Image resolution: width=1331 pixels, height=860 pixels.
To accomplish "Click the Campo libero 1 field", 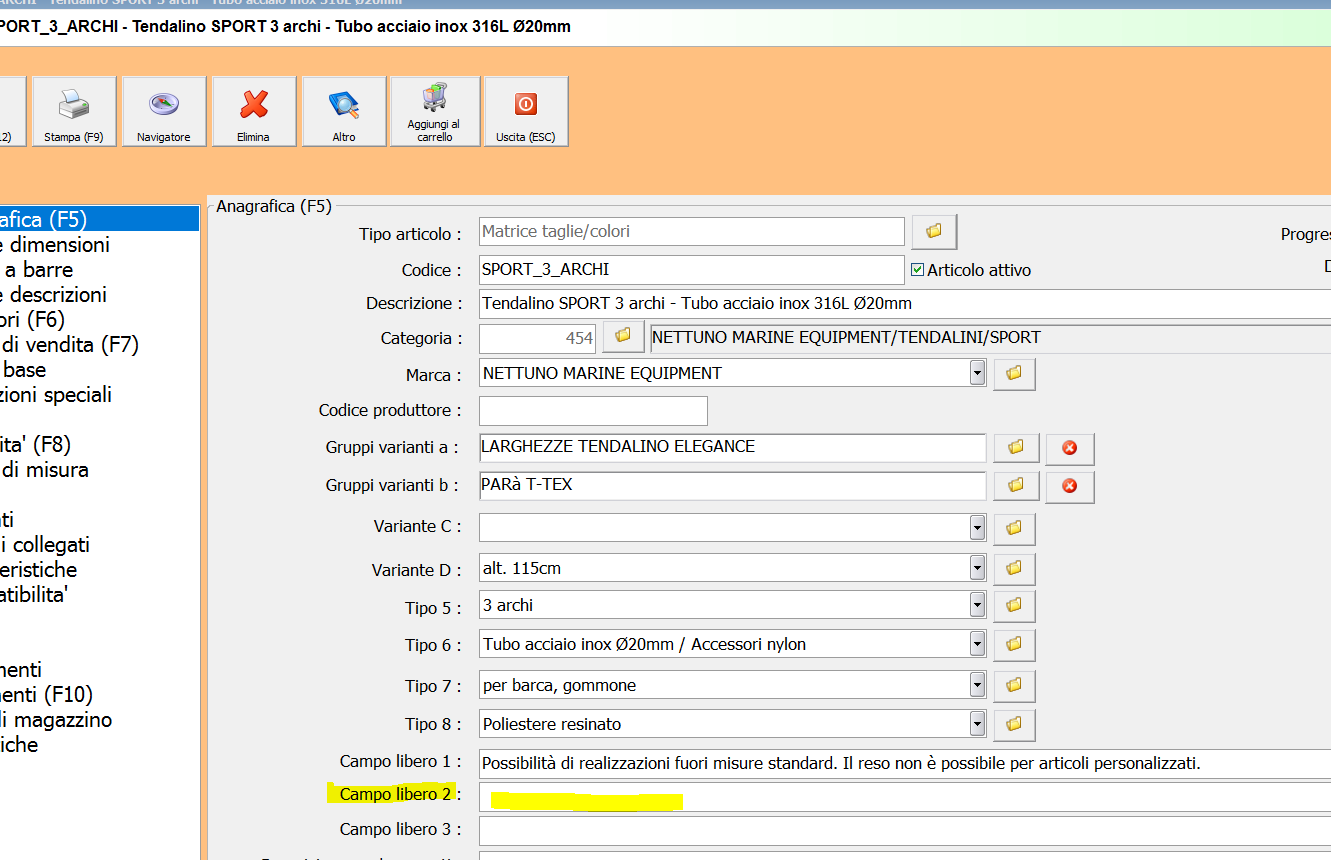I will coord(905,764).
